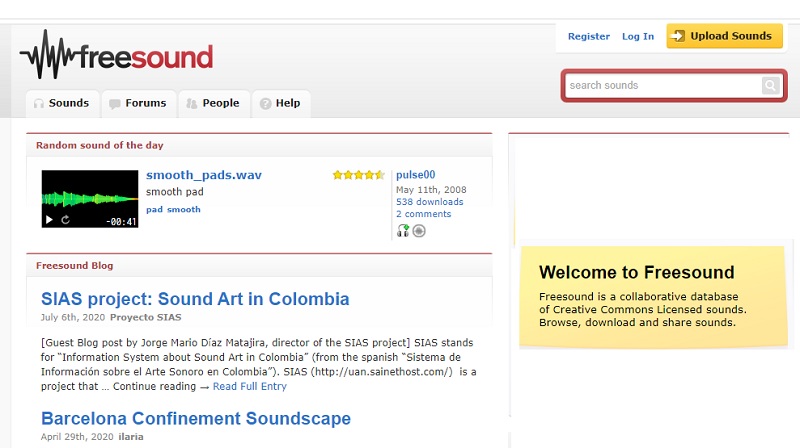This screenshot has width=800, height=448.
Task: Click the Freesound Blog heading
Action: (x=74, y=266)
